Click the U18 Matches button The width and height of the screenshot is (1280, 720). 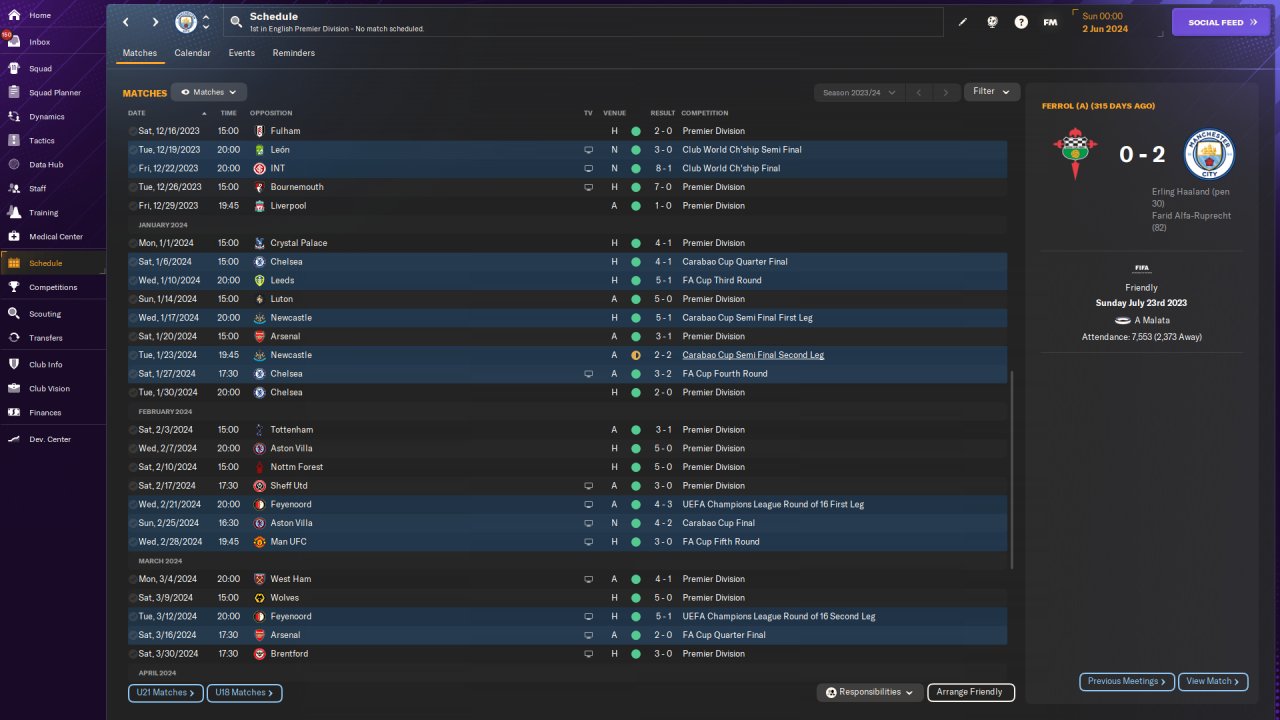tap(244, 692)
